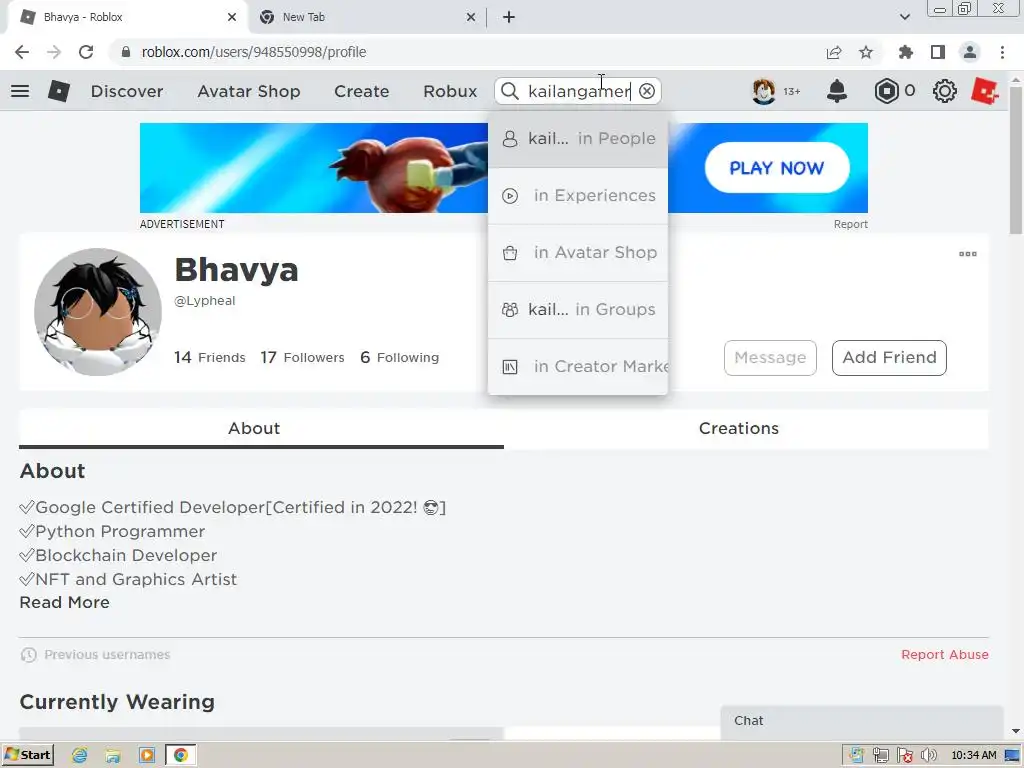Screen dimensions: 1024x768
Task: Select the About tab
Action: [261, 428]
